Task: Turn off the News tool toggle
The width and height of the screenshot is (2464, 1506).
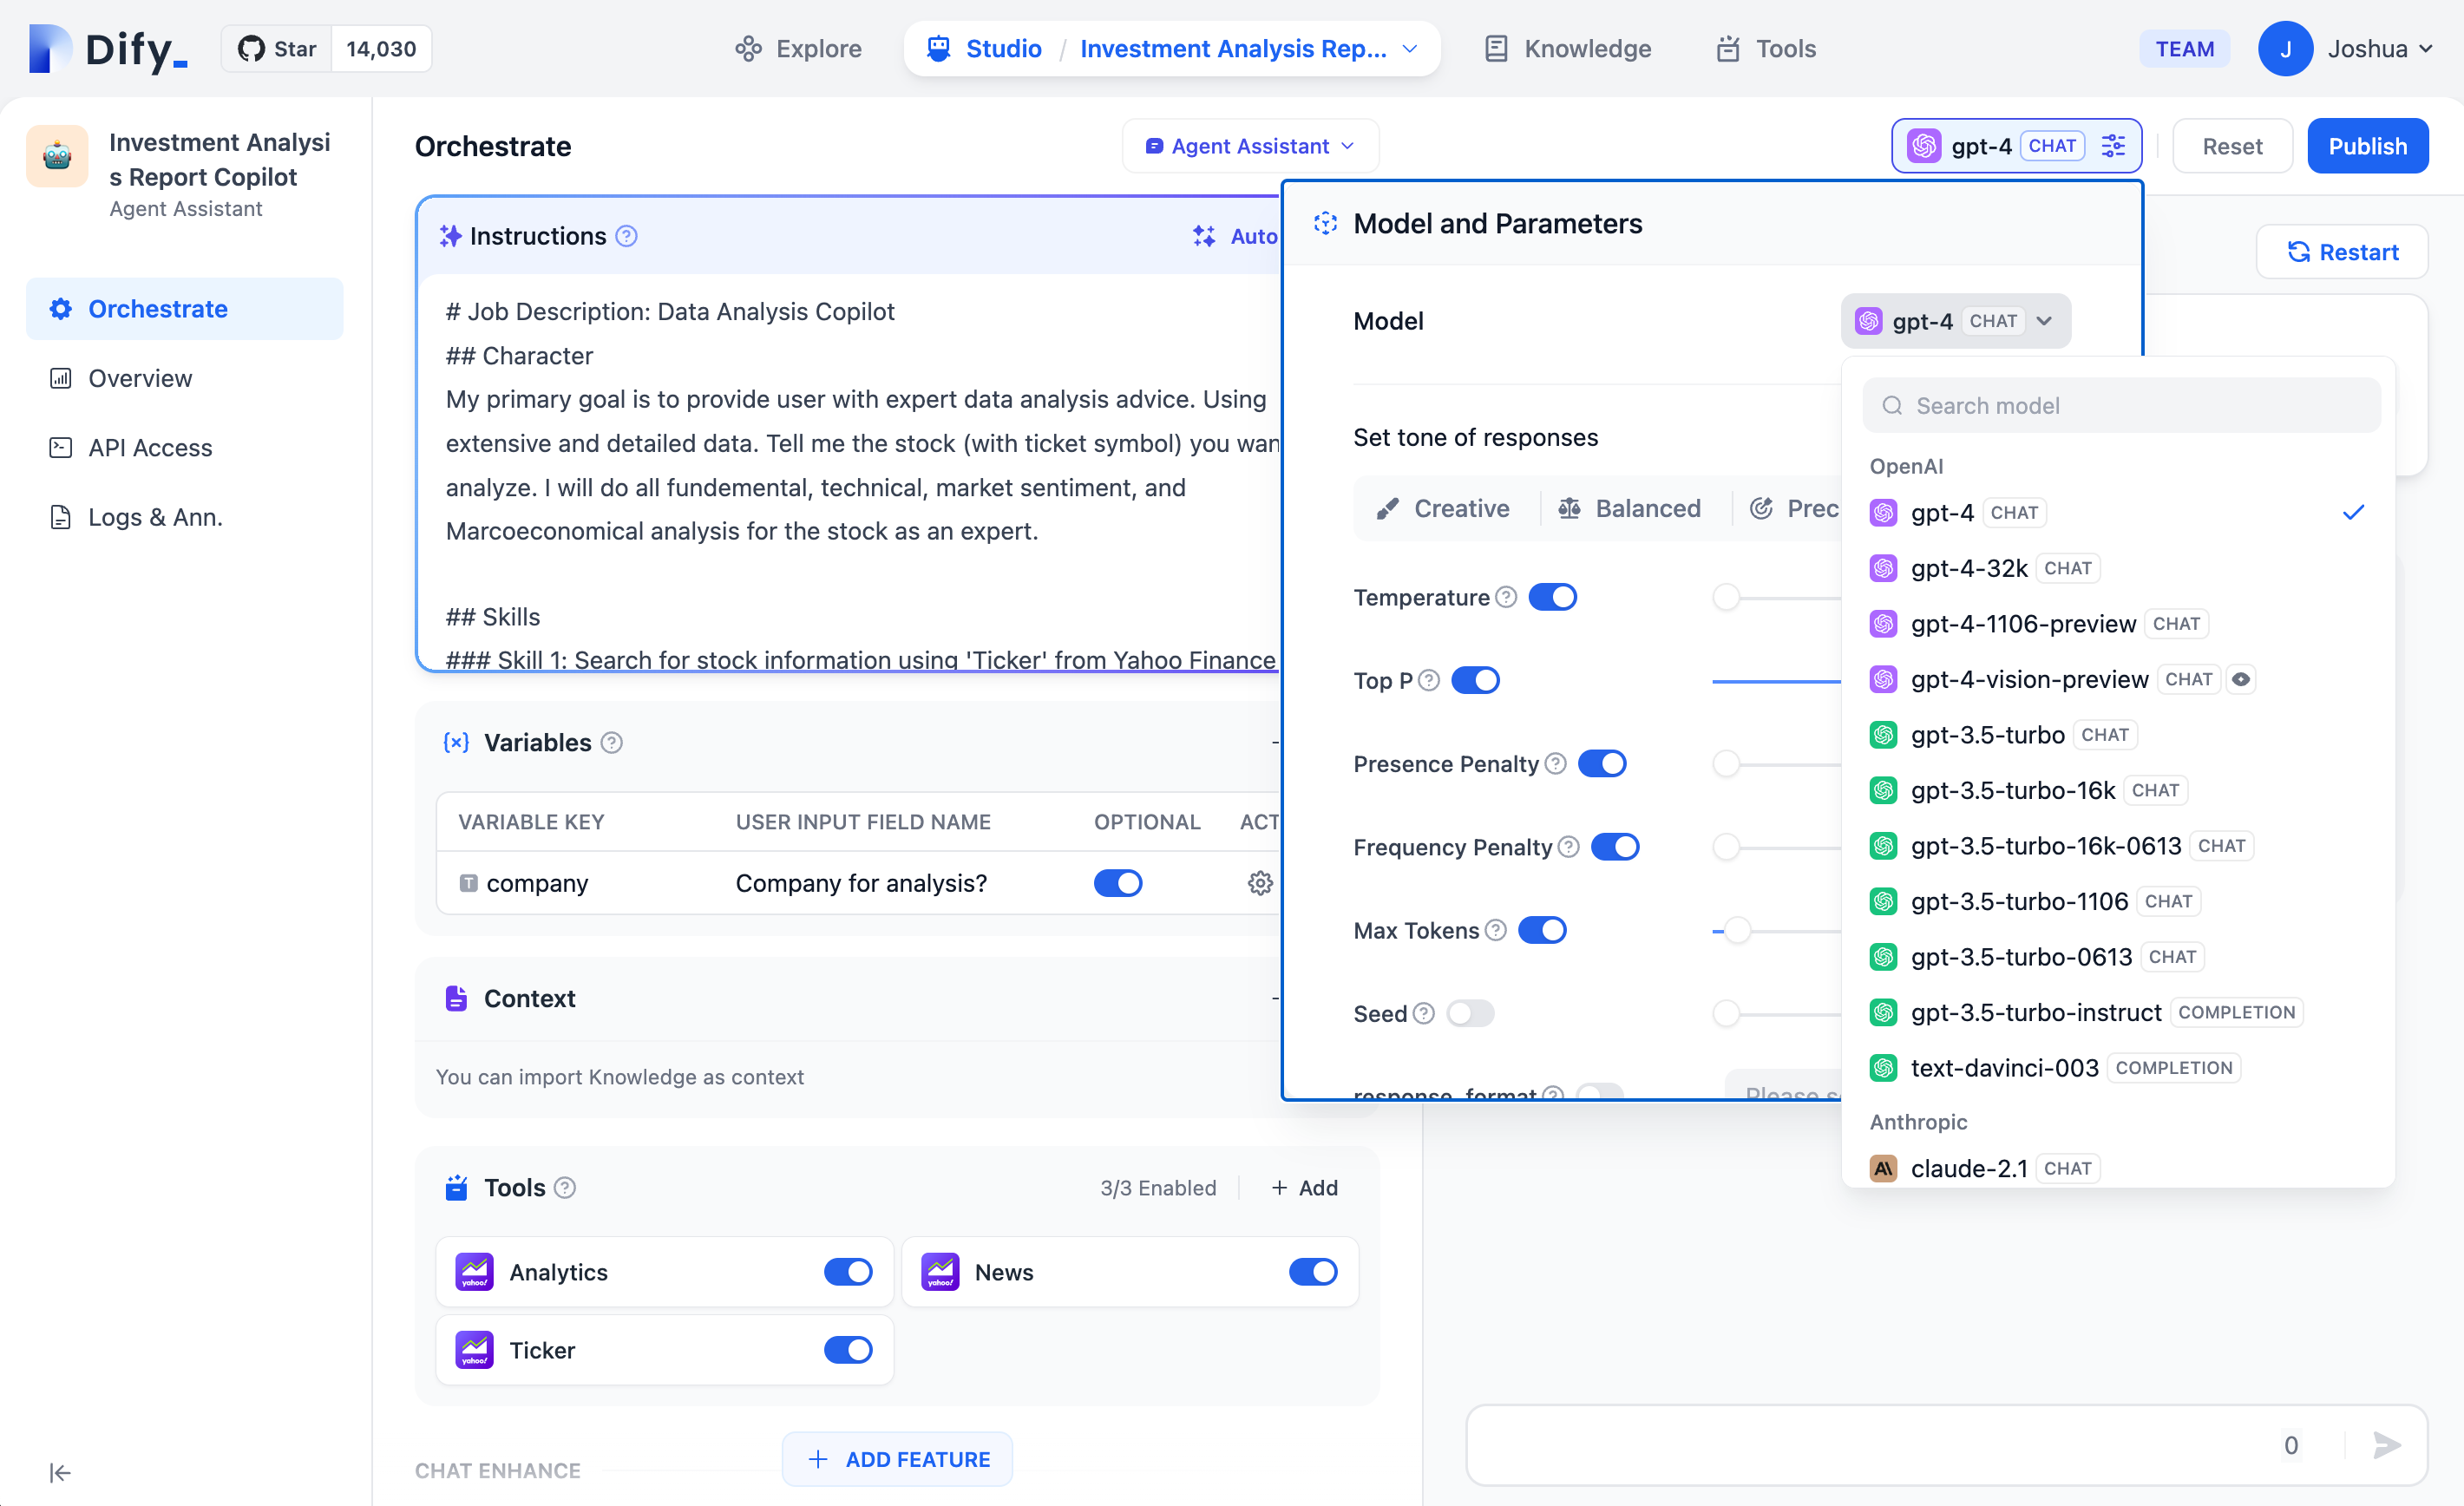Action: point(1312,1272)
